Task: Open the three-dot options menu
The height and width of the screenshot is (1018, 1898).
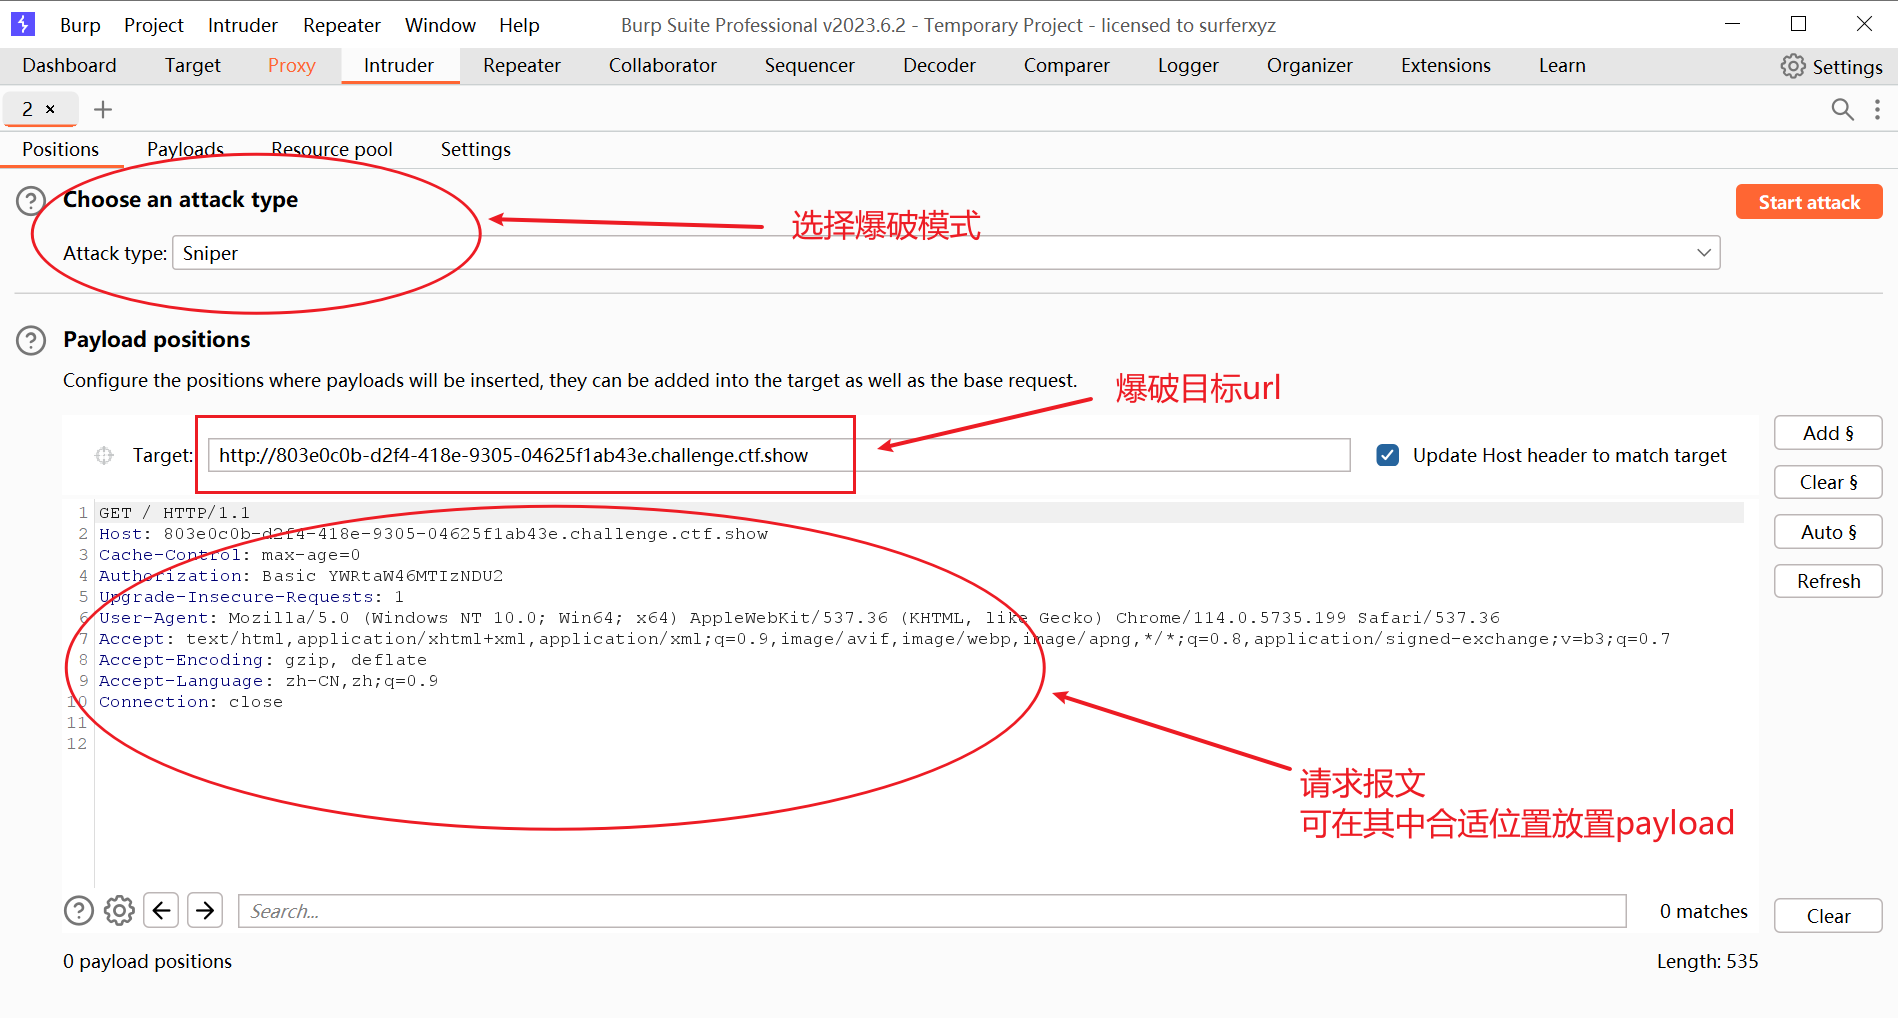Action: pyautogui.click(x=1877, y=109)
